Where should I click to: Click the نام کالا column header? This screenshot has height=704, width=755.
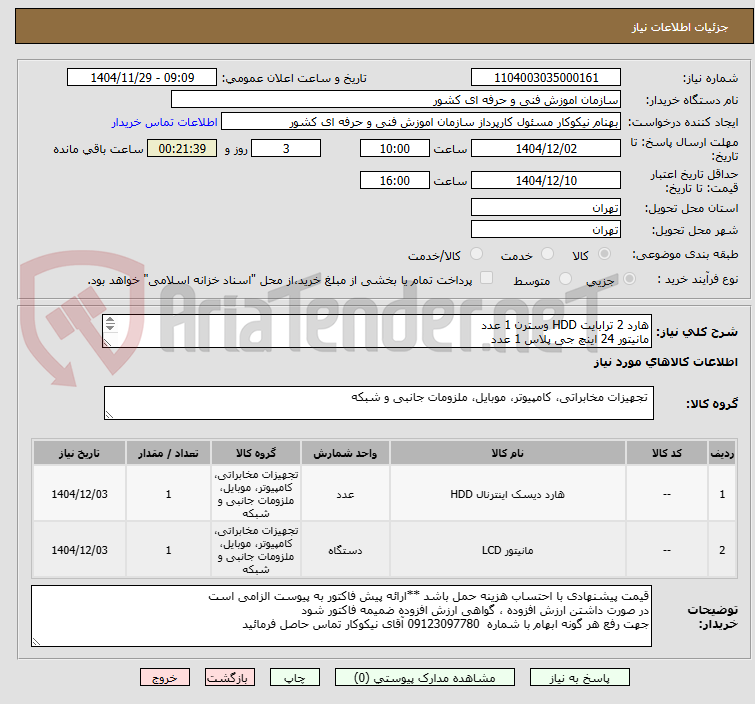(508, 453)
